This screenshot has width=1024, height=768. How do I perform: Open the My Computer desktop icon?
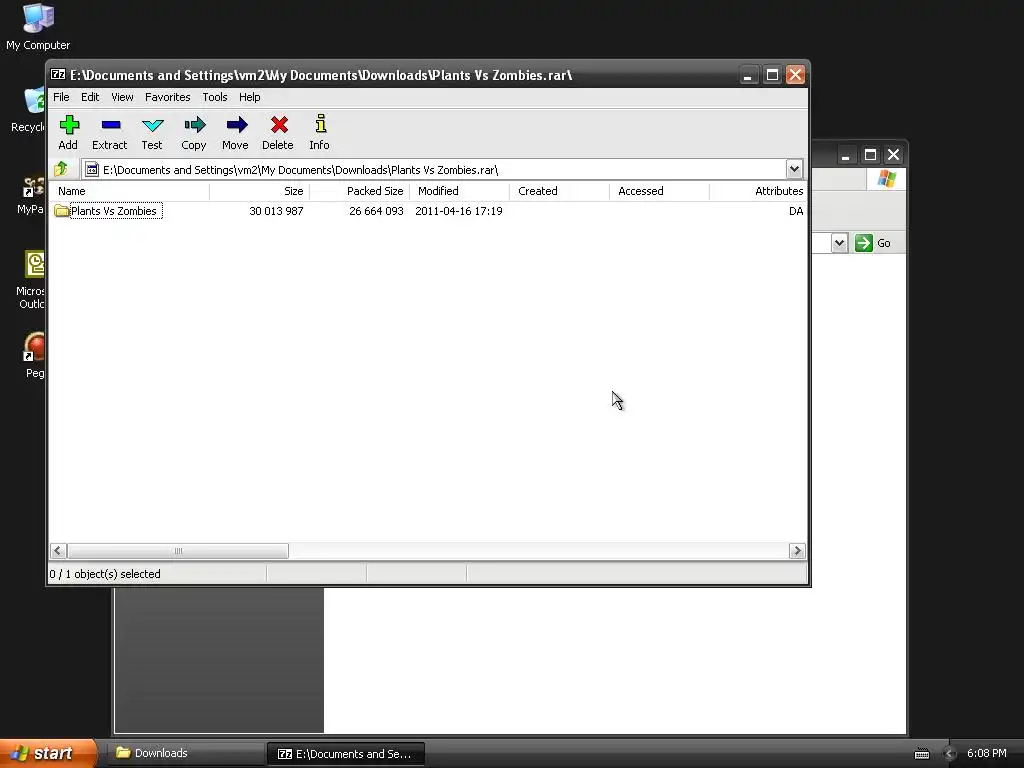coord(38,26)
